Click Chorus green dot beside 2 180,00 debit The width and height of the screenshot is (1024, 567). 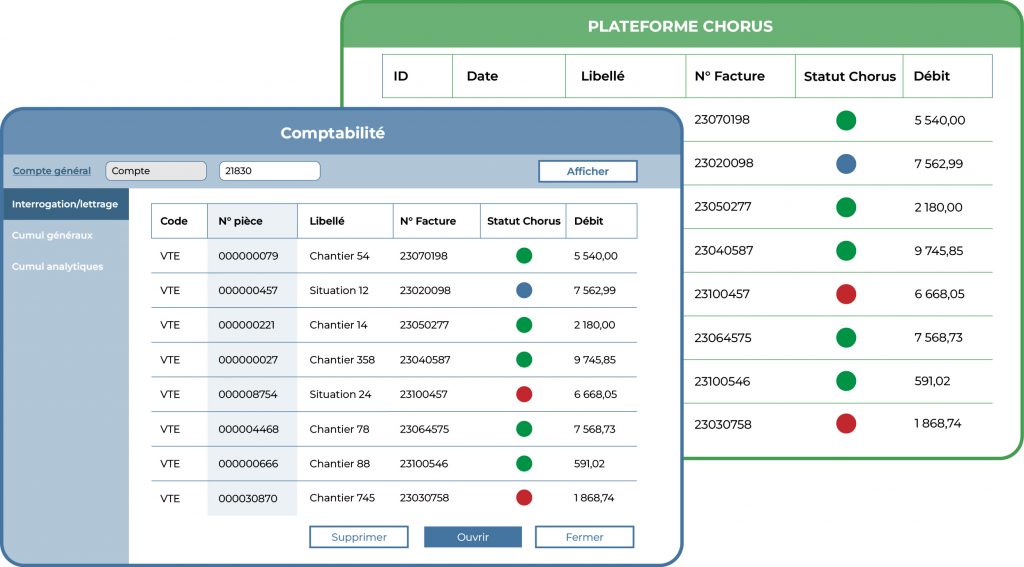coord(846,207)
